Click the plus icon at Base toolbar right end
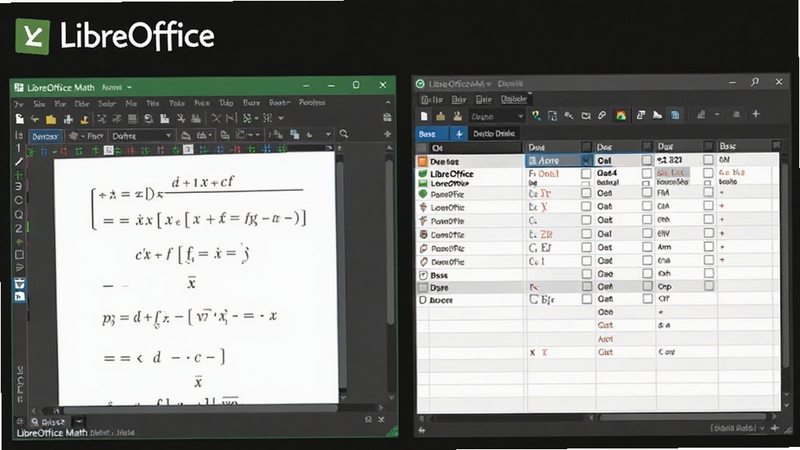 756,114
